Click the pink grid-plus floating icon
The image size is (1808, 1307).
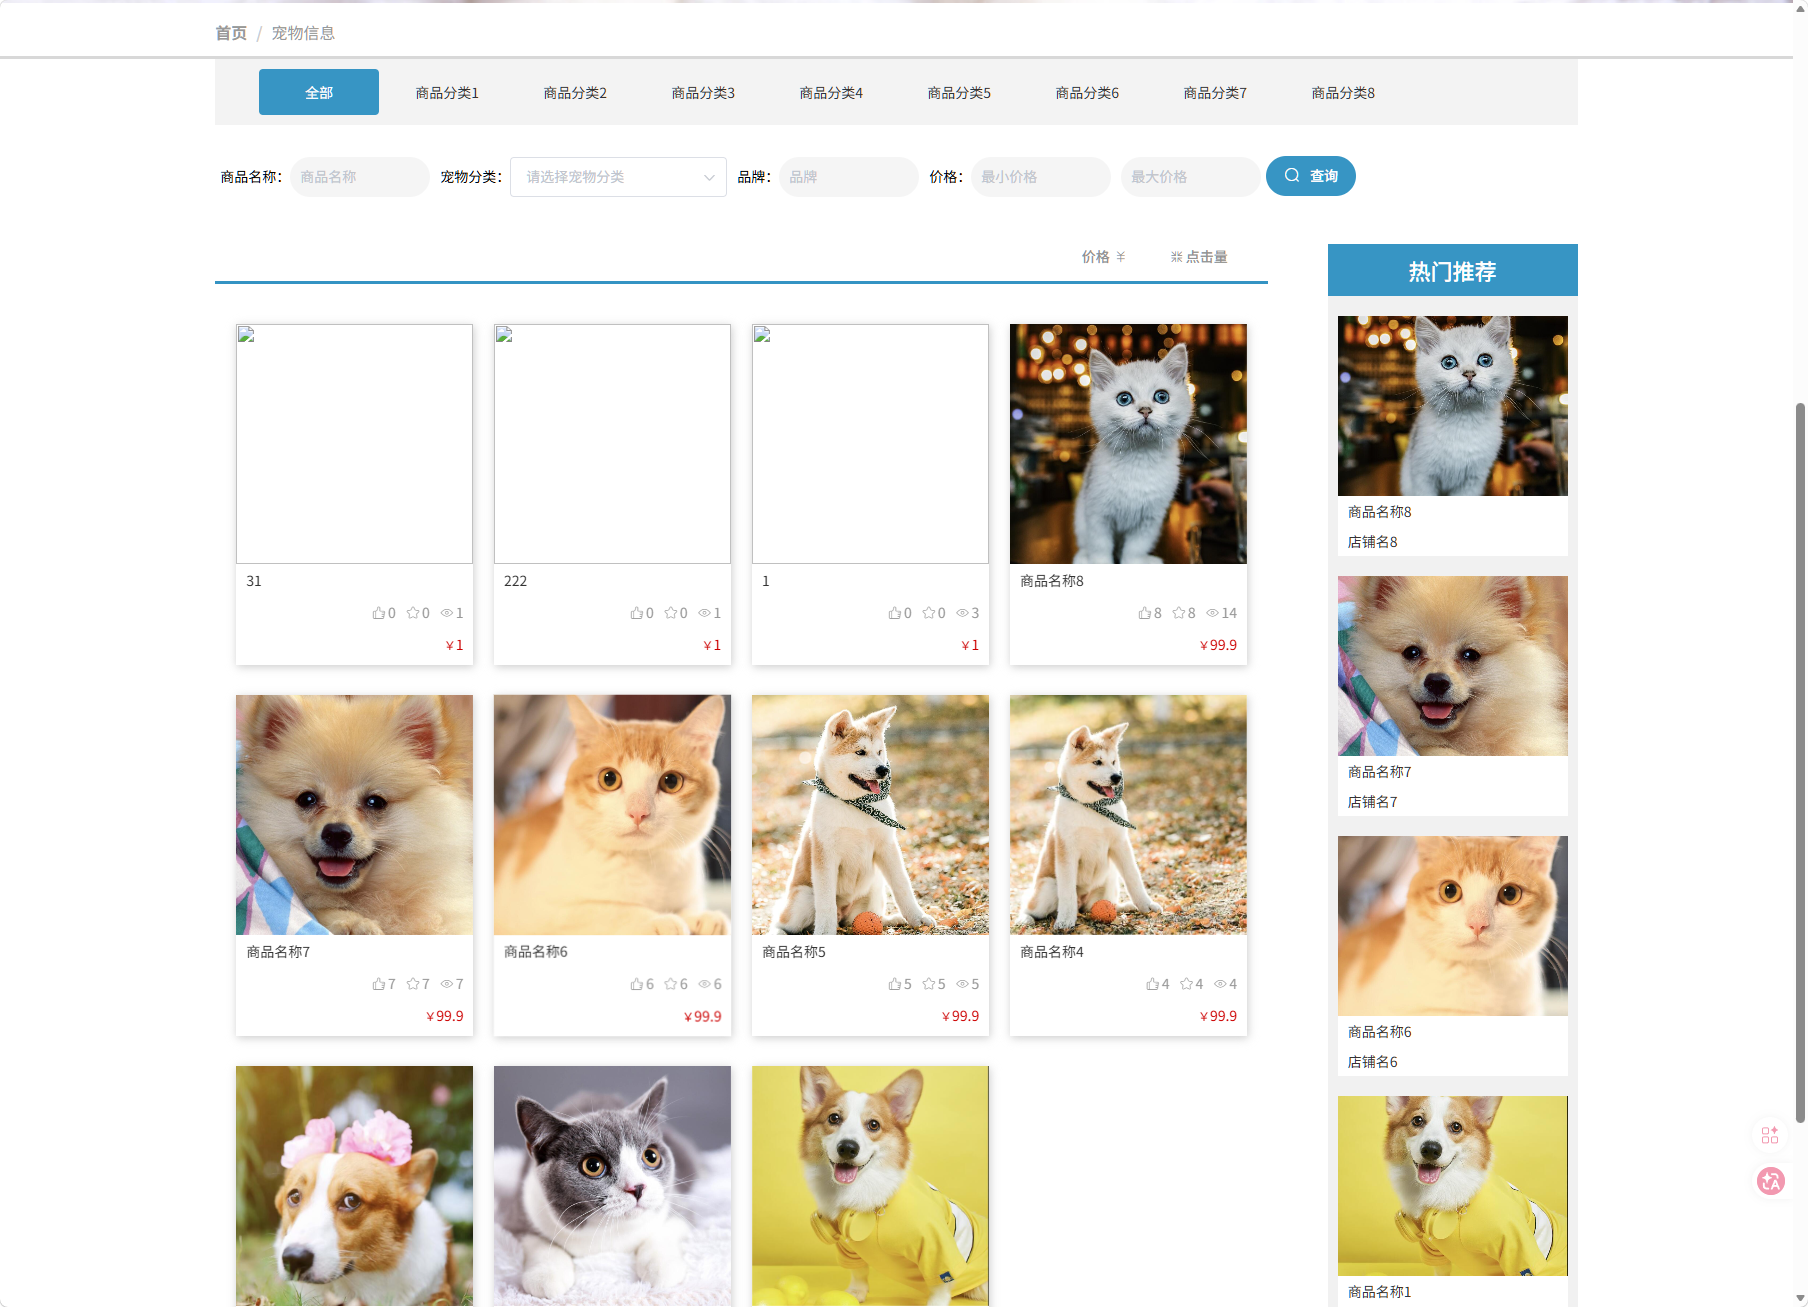tap(1770, 1135)
